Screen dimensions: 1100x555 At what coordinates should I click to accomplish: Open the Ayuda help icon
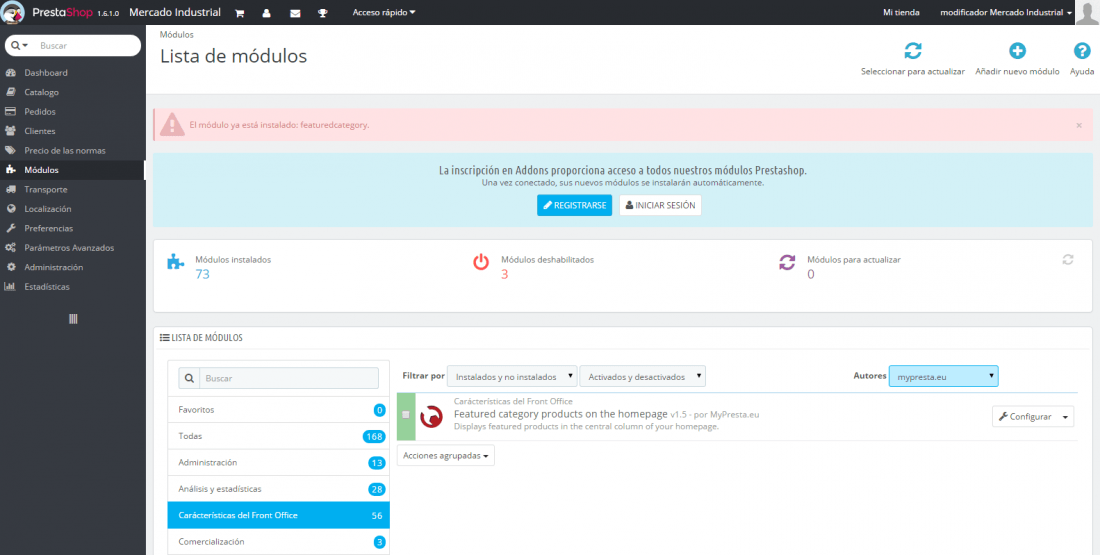[1082, 51]
